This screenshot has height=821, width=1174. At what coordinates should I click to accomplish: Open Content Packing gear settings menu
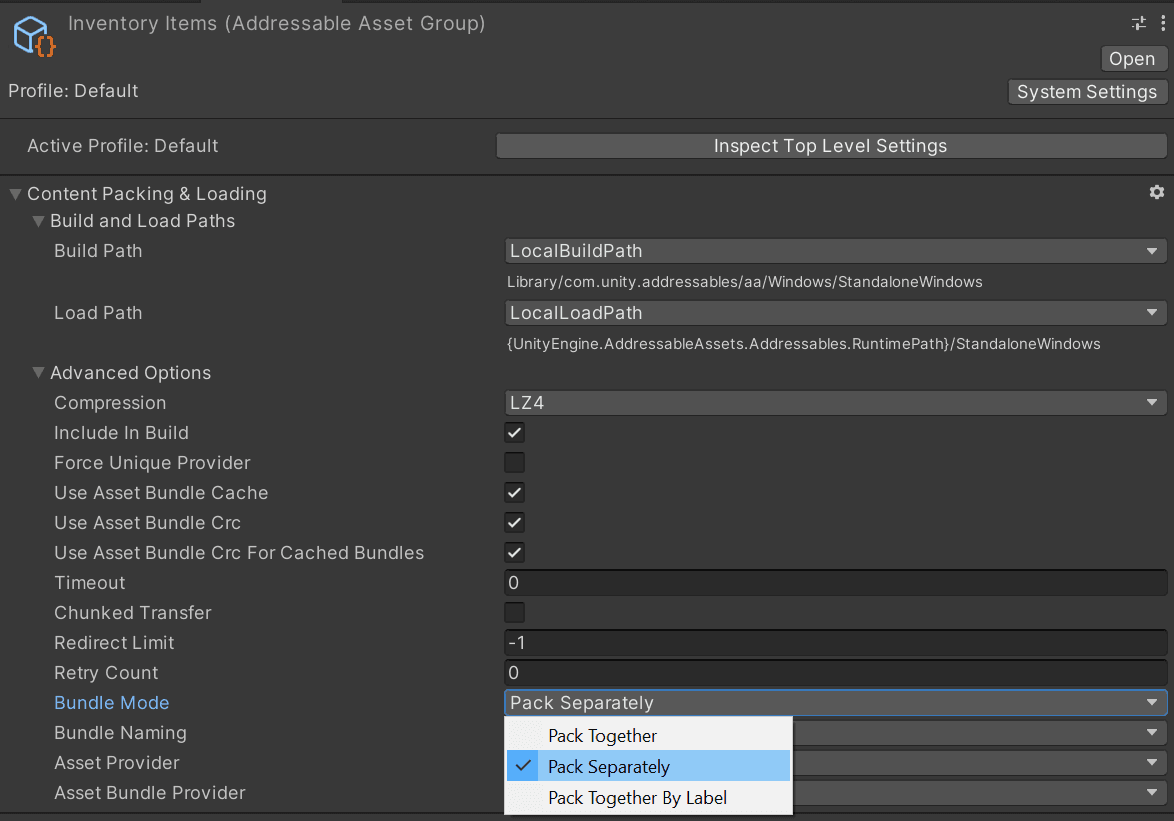(1156, 192)
